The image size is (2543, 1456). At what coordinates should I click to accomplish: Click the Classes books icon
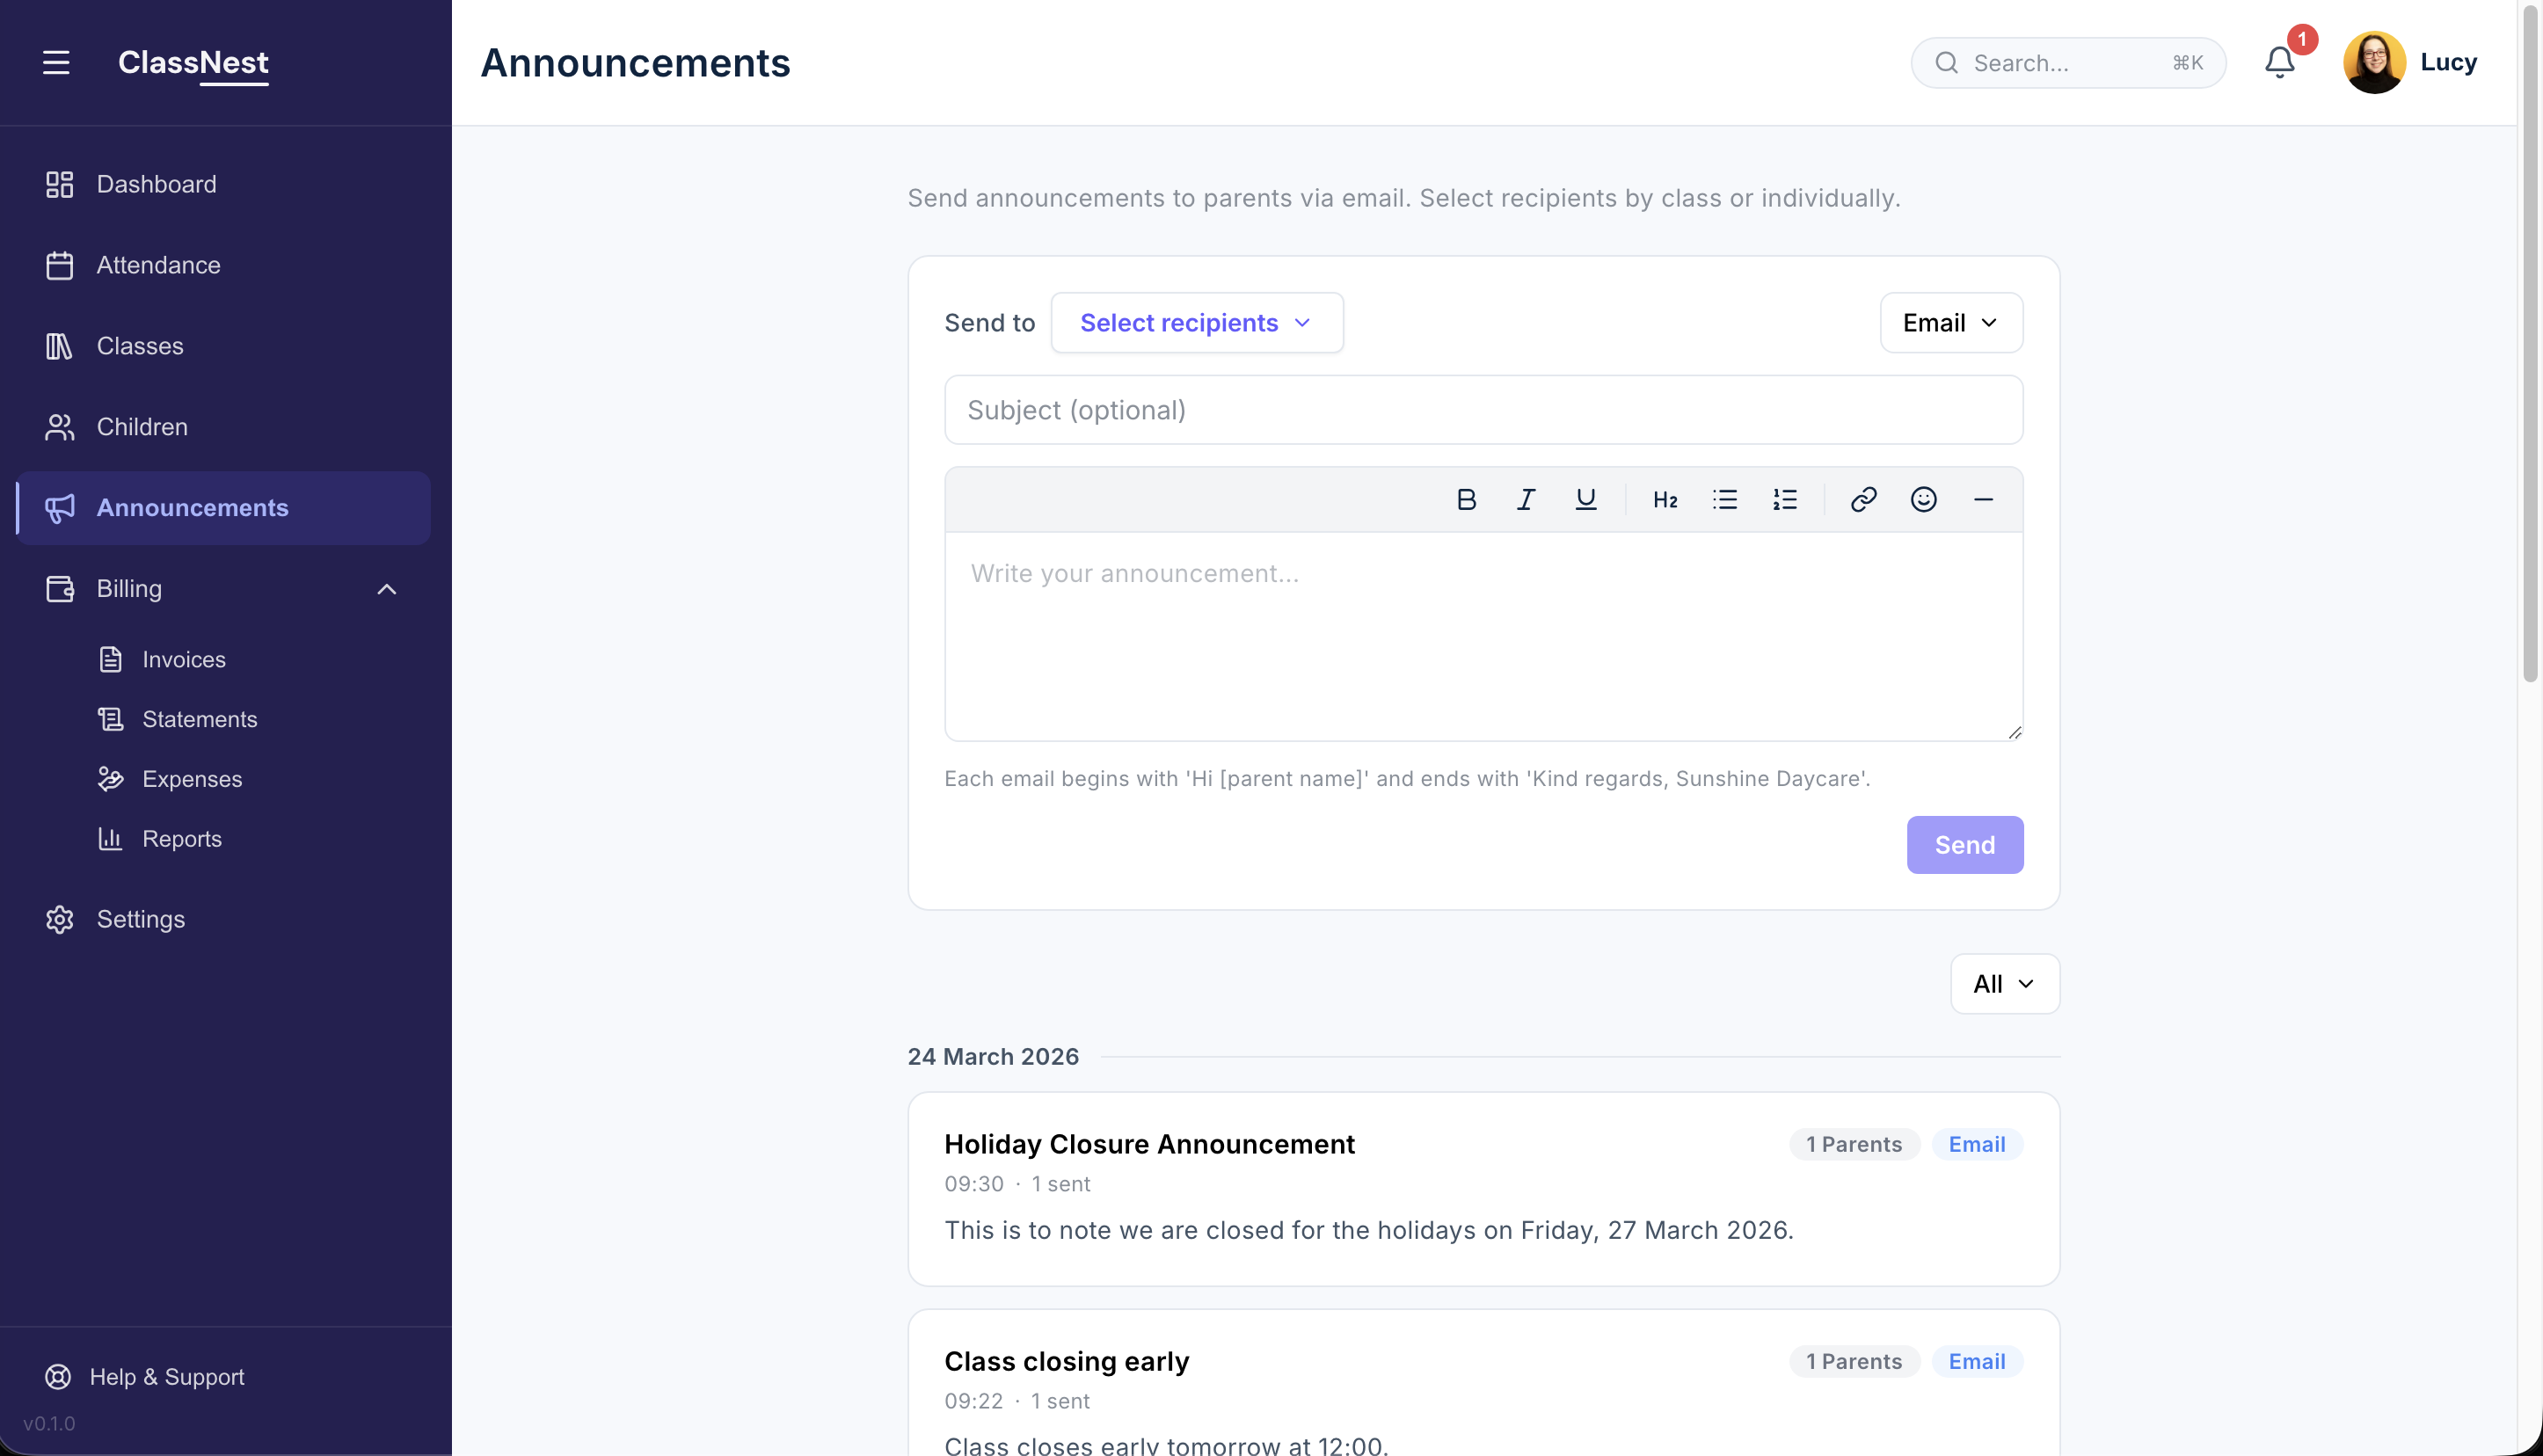pos(60,346)
